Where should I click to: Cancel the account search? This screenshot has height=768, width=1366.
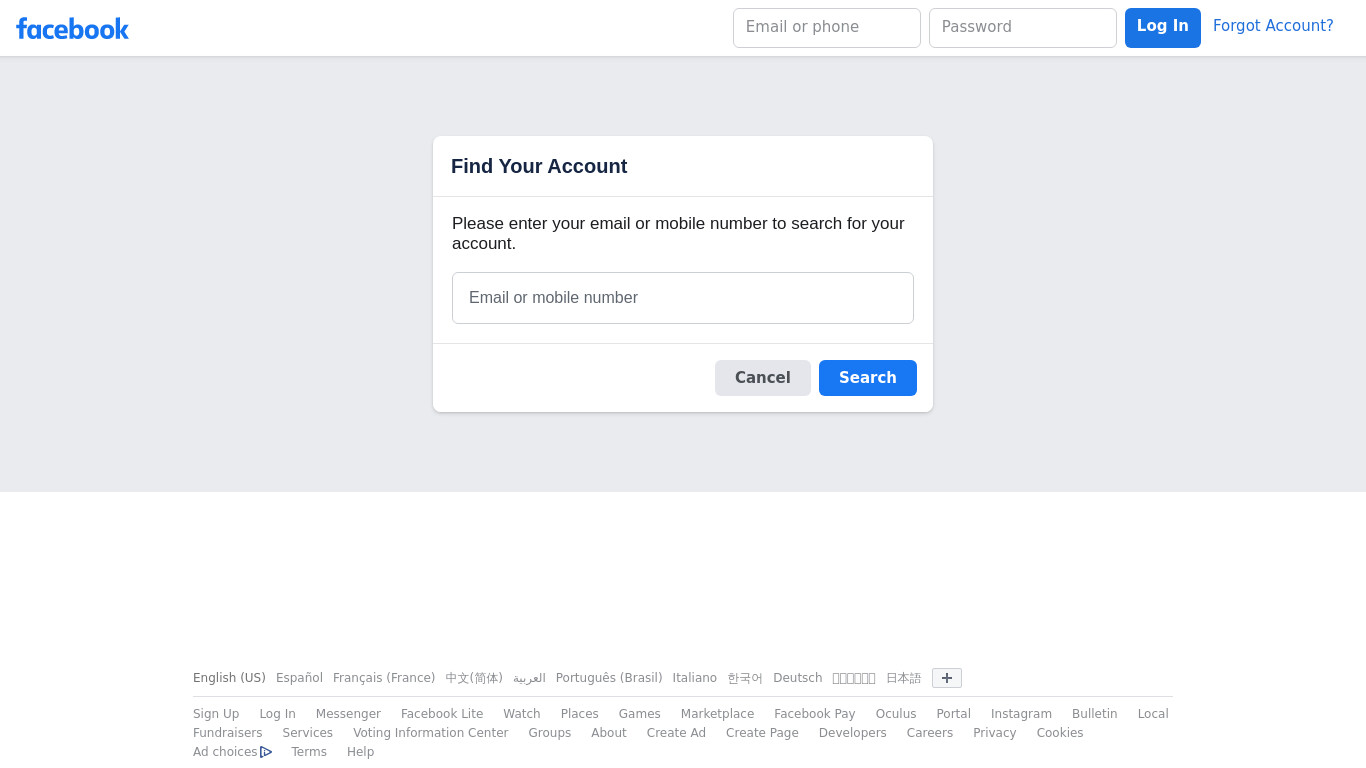coord(763,378)
